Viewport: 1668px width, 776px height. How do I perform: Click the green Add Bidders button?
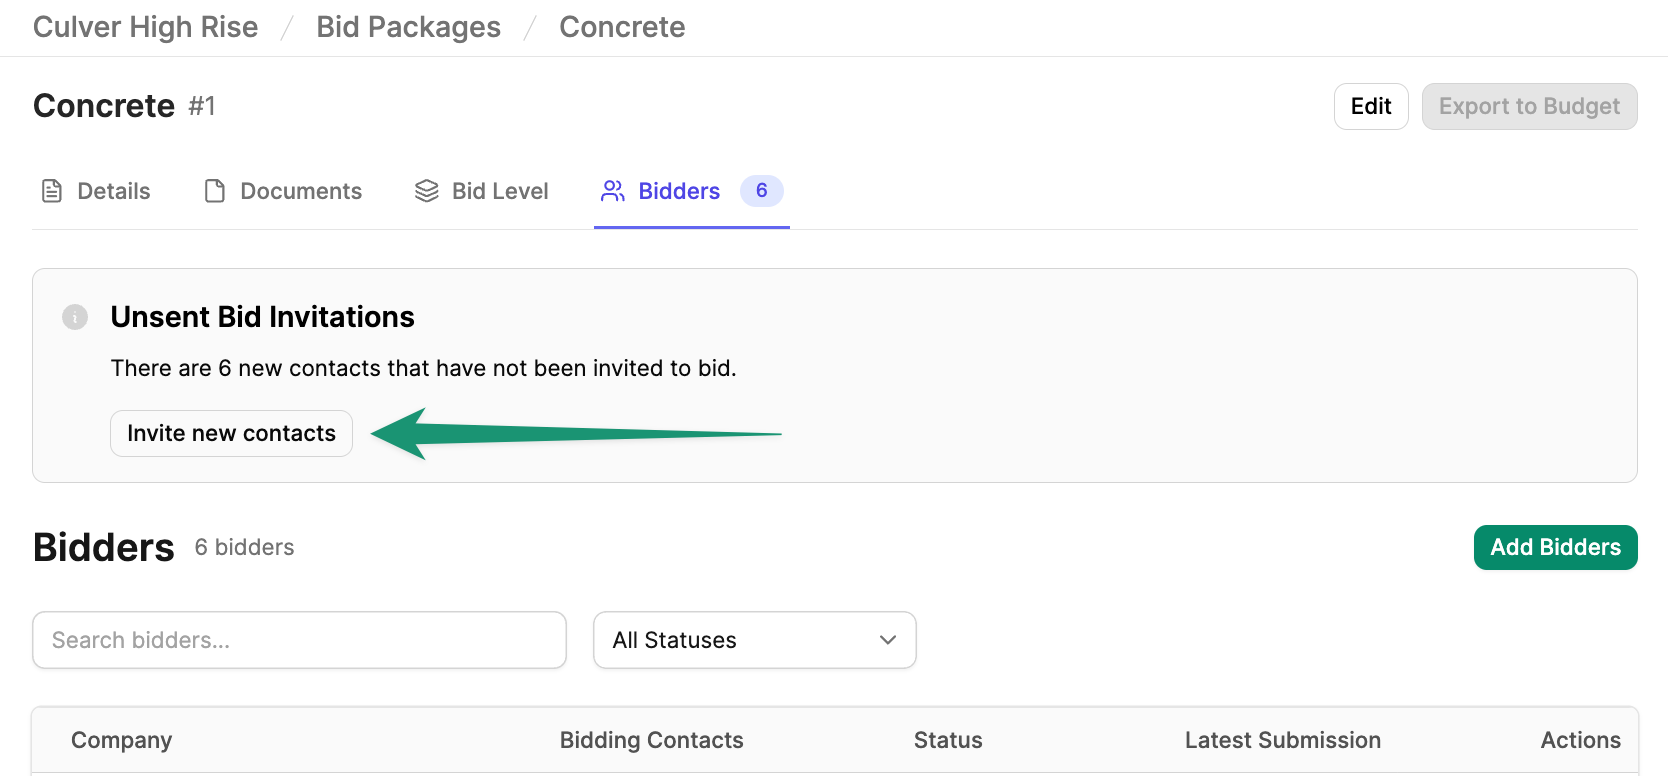click(x=1556, y=547)
